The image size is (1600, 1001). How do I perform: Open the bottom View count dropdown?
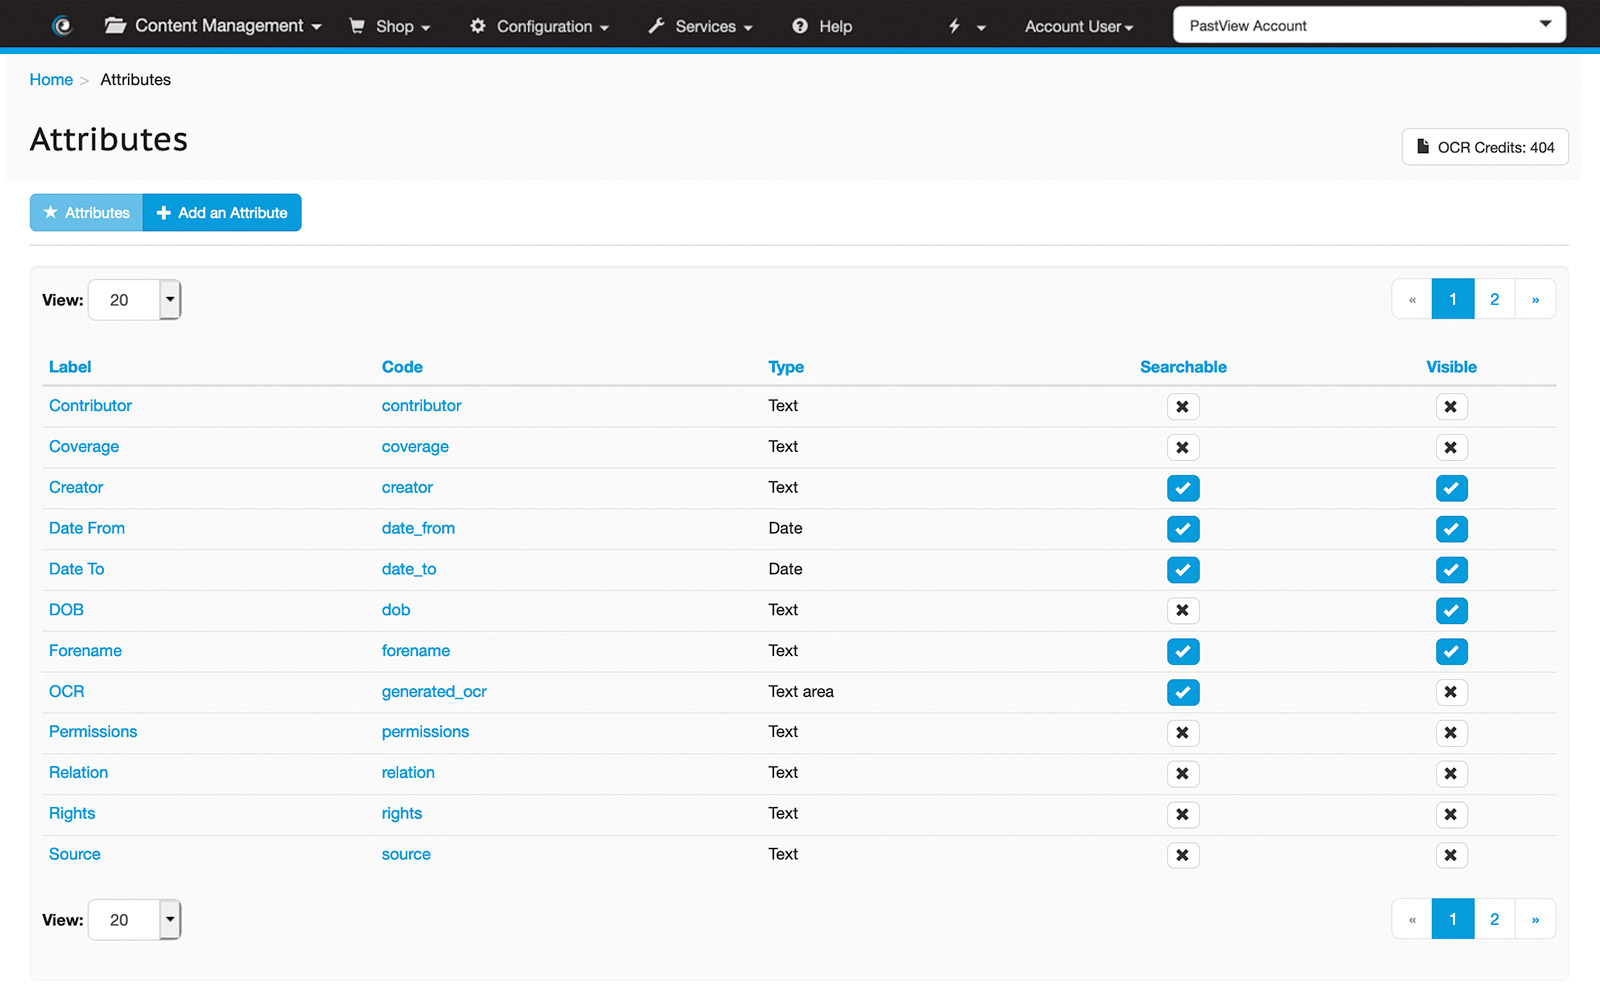135,920
